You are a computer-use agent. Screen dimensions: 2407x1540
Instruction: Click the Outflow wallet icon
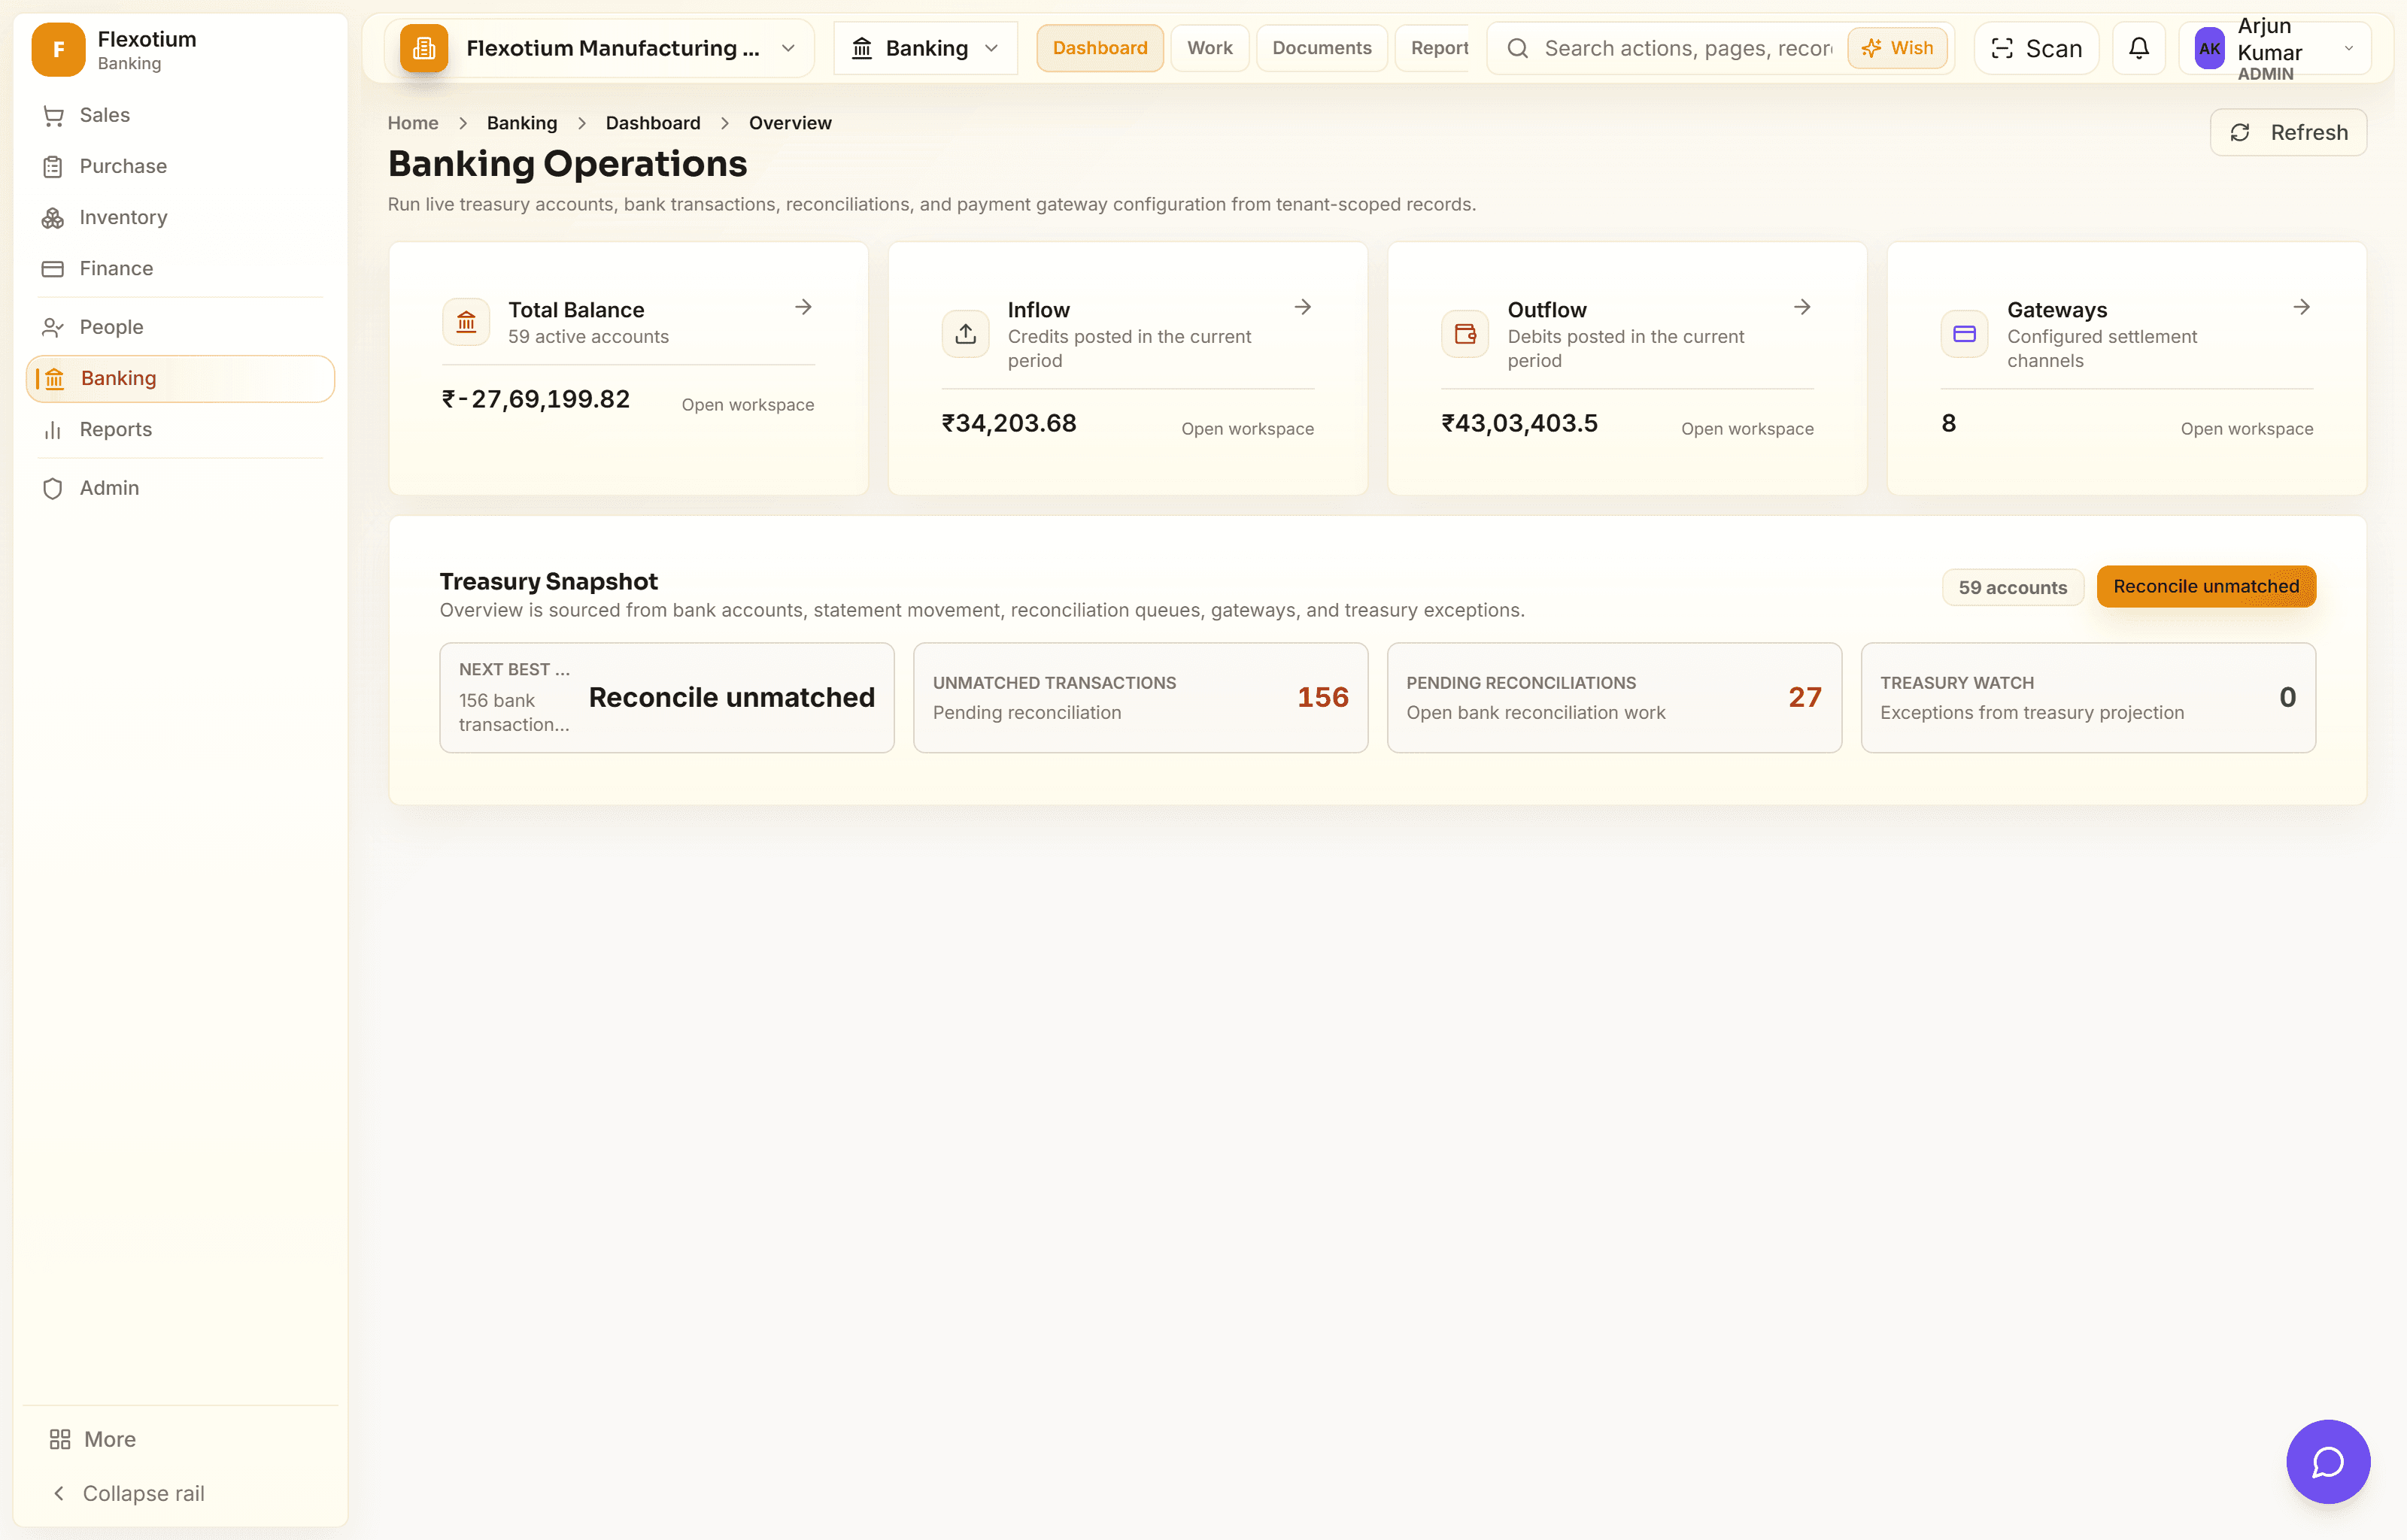click(x=1465, y=334)
